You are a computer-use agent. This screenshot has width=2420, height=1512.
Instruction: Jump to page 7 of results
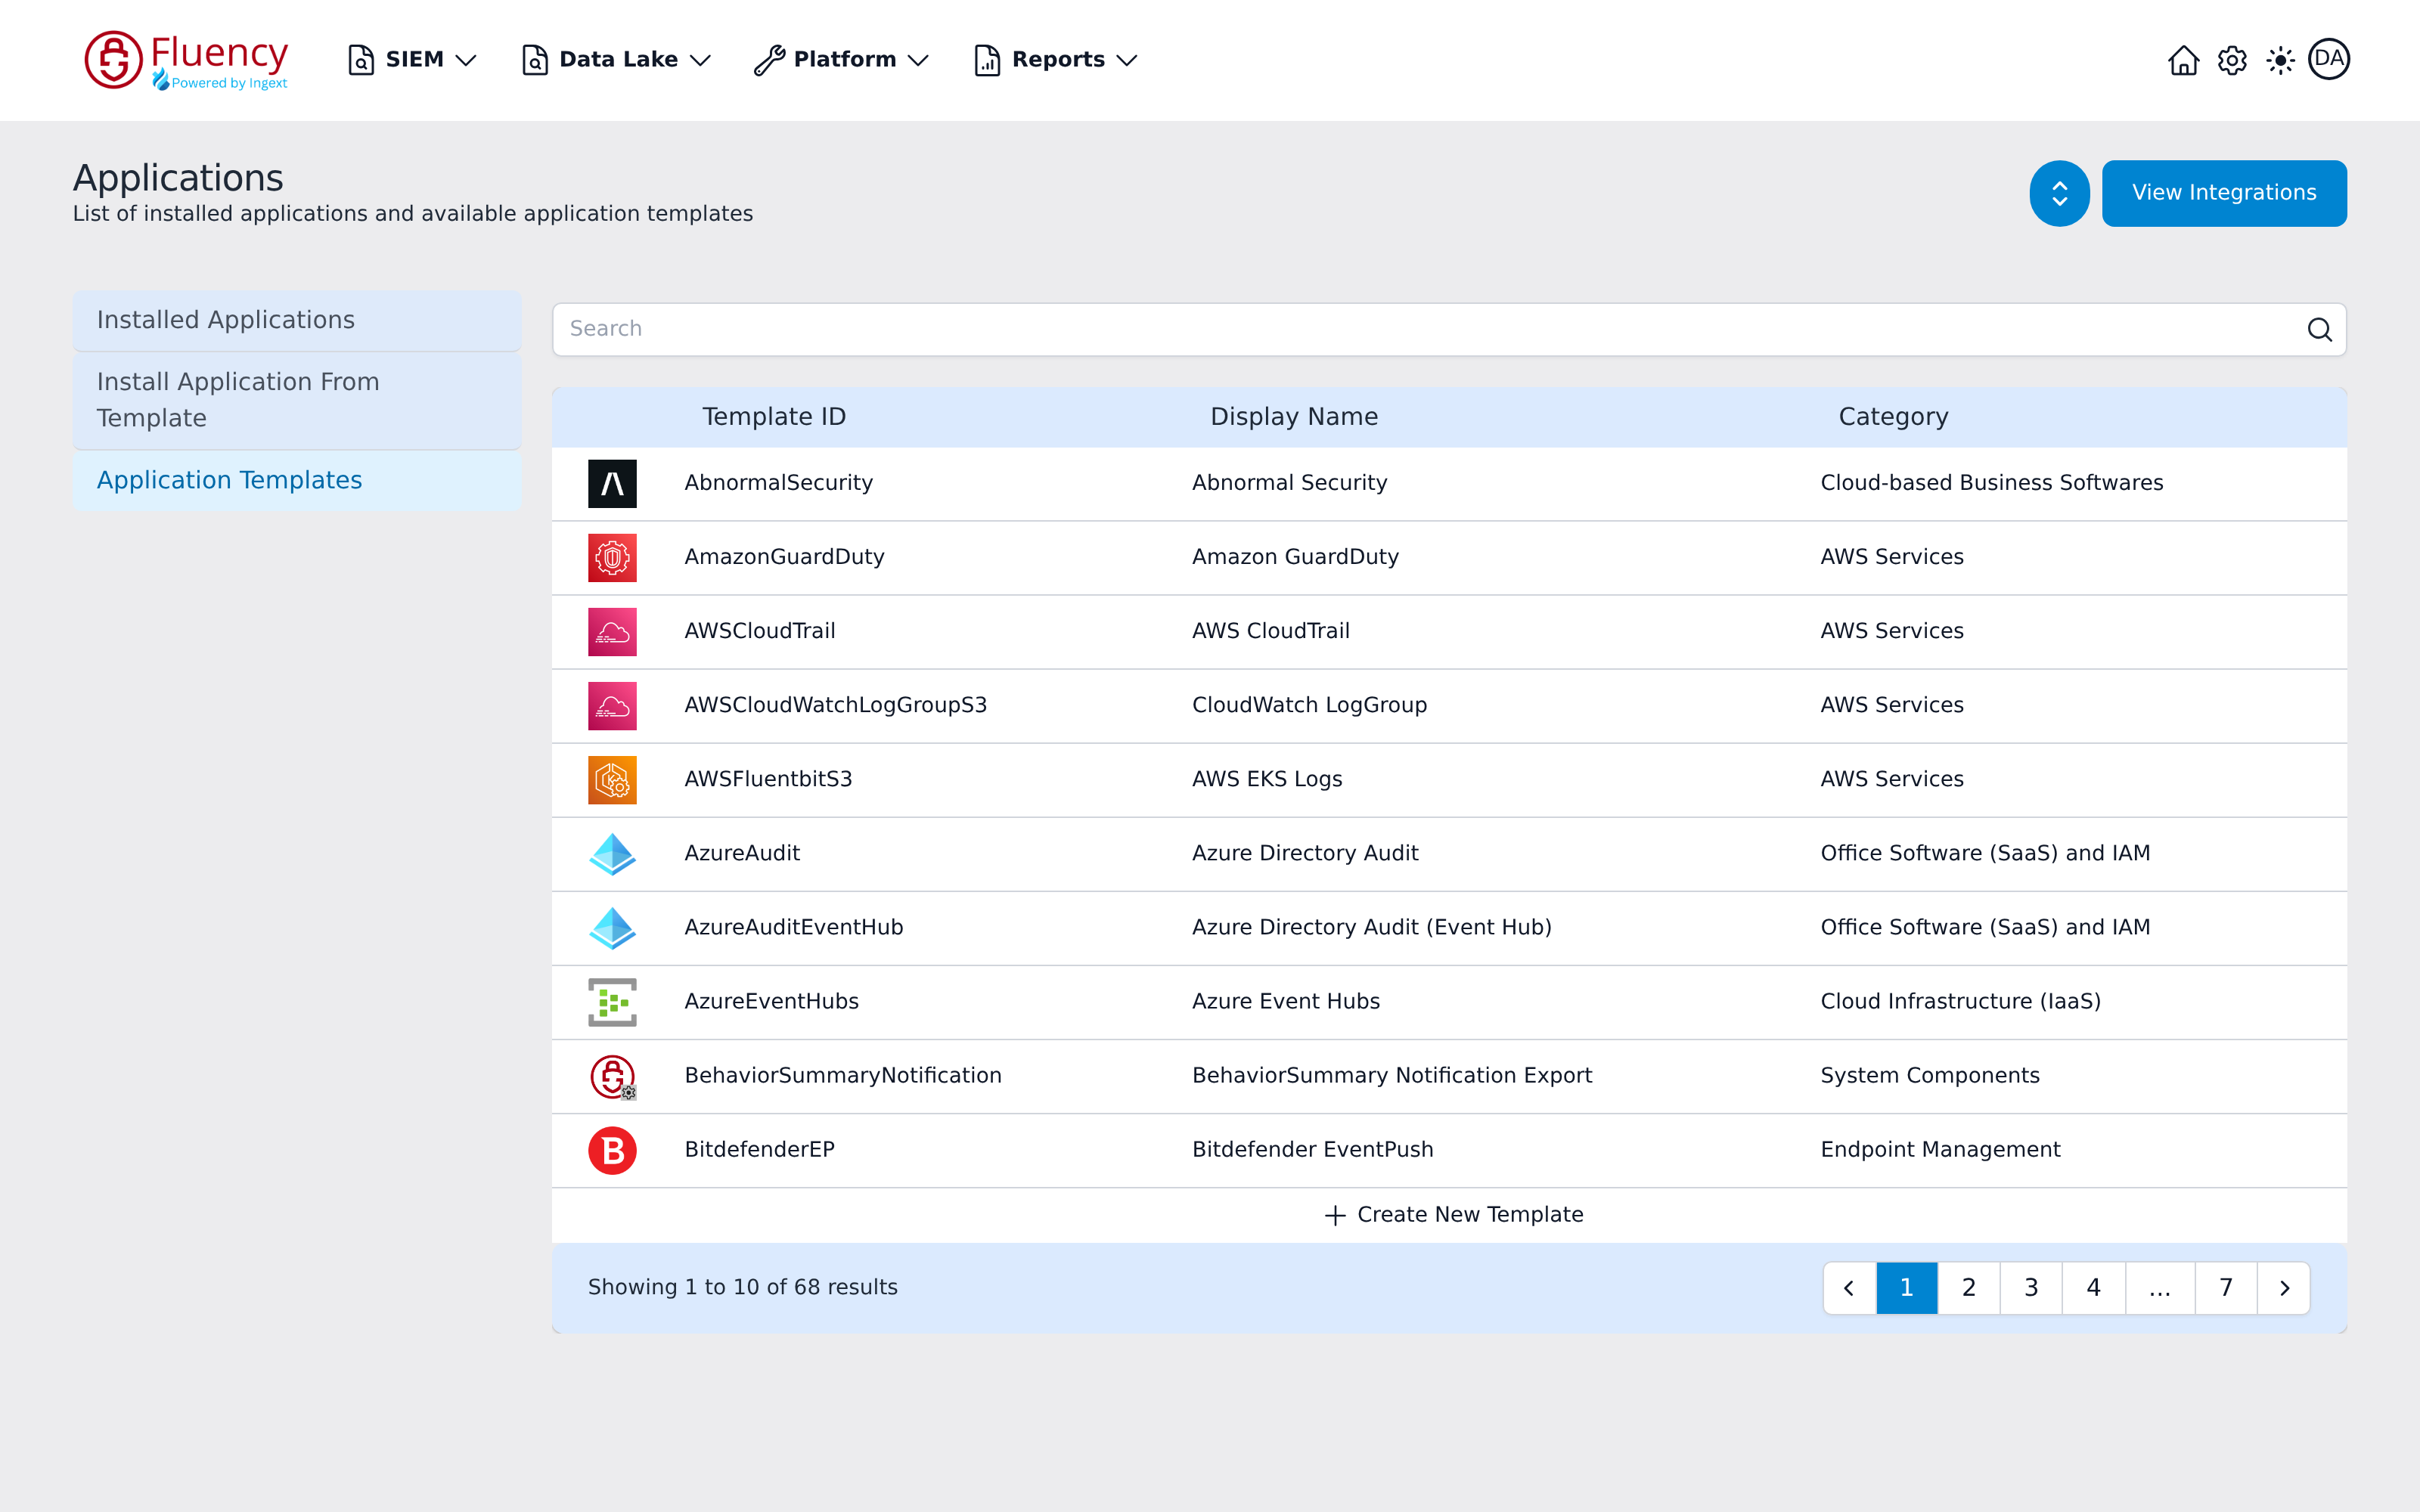pos(2226,1288)
